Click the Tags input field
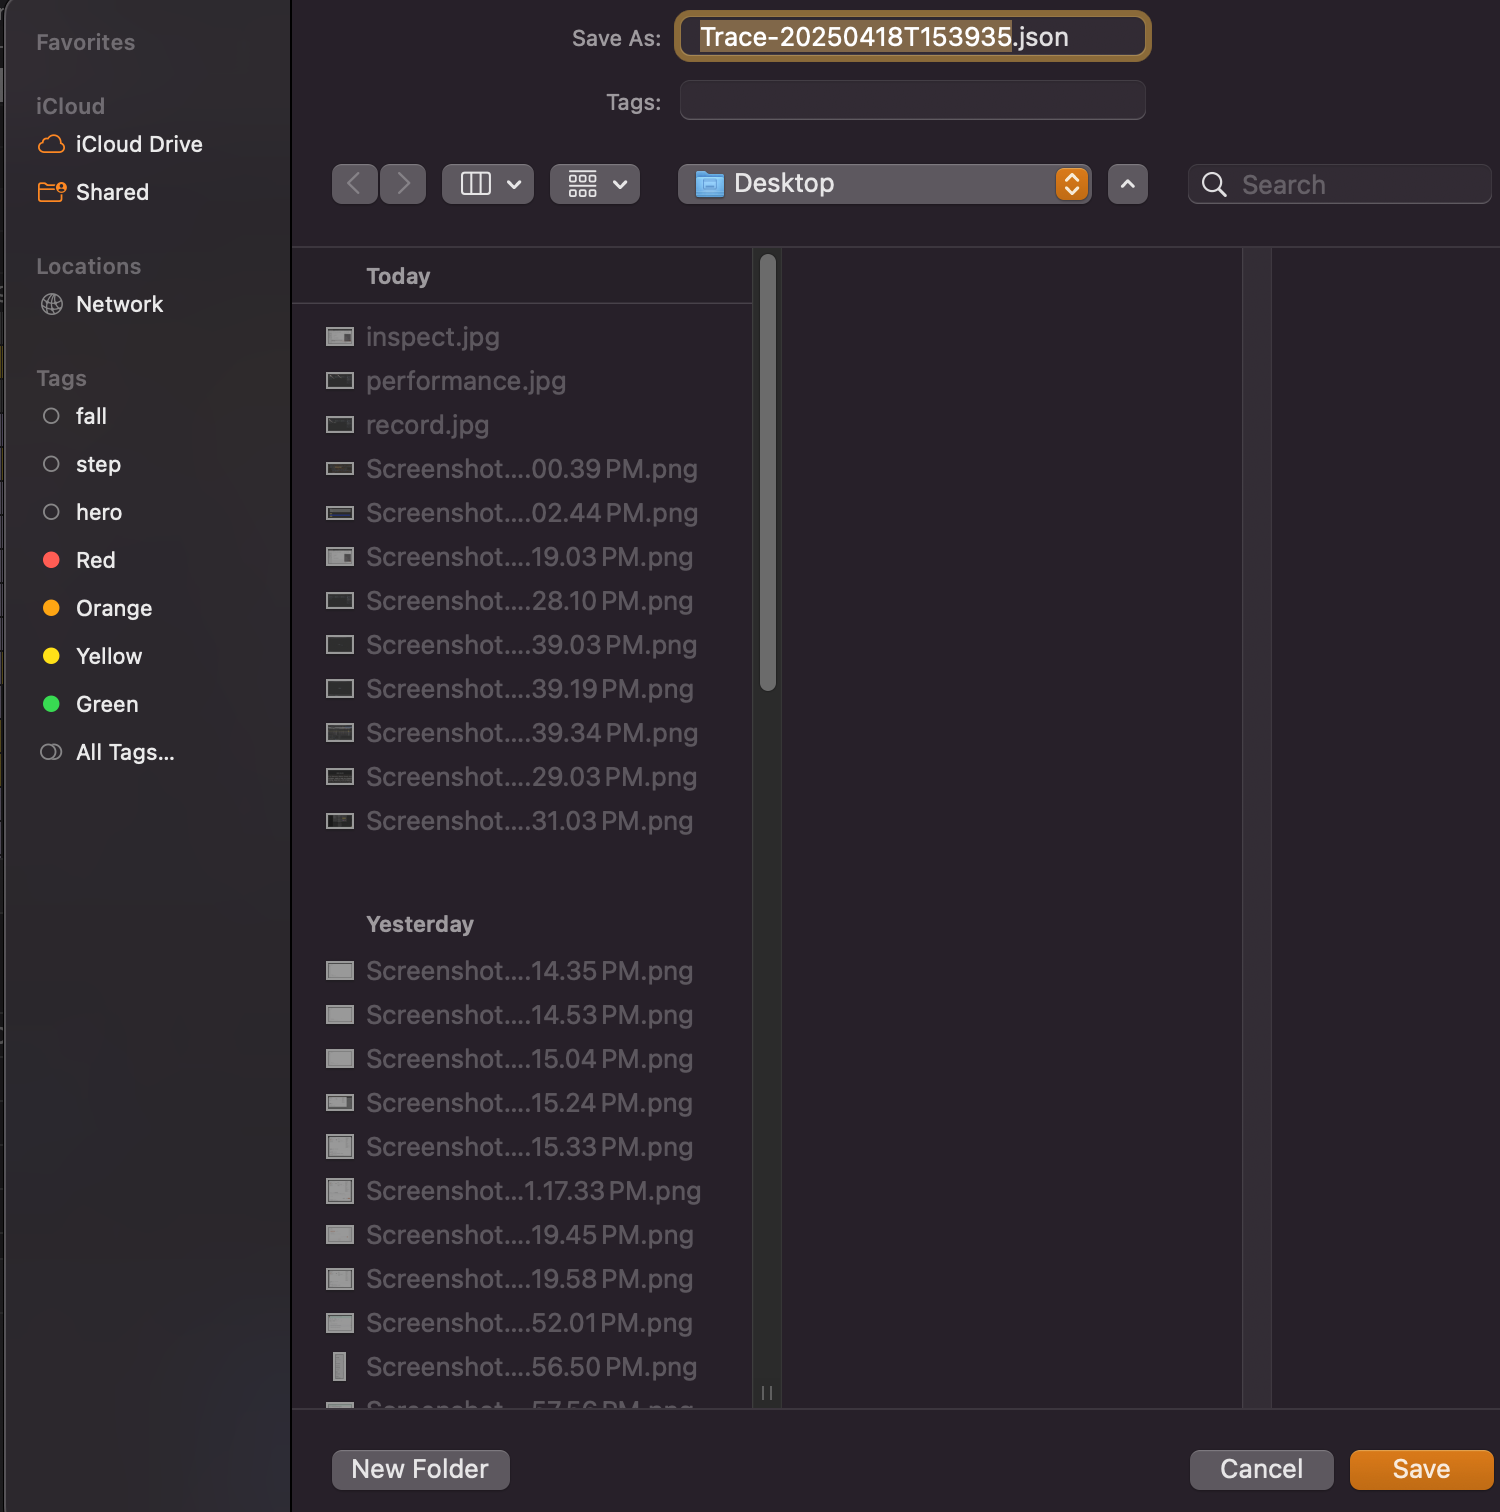The width and height of the screenshot is (1500, 1512). coord(913,100)
